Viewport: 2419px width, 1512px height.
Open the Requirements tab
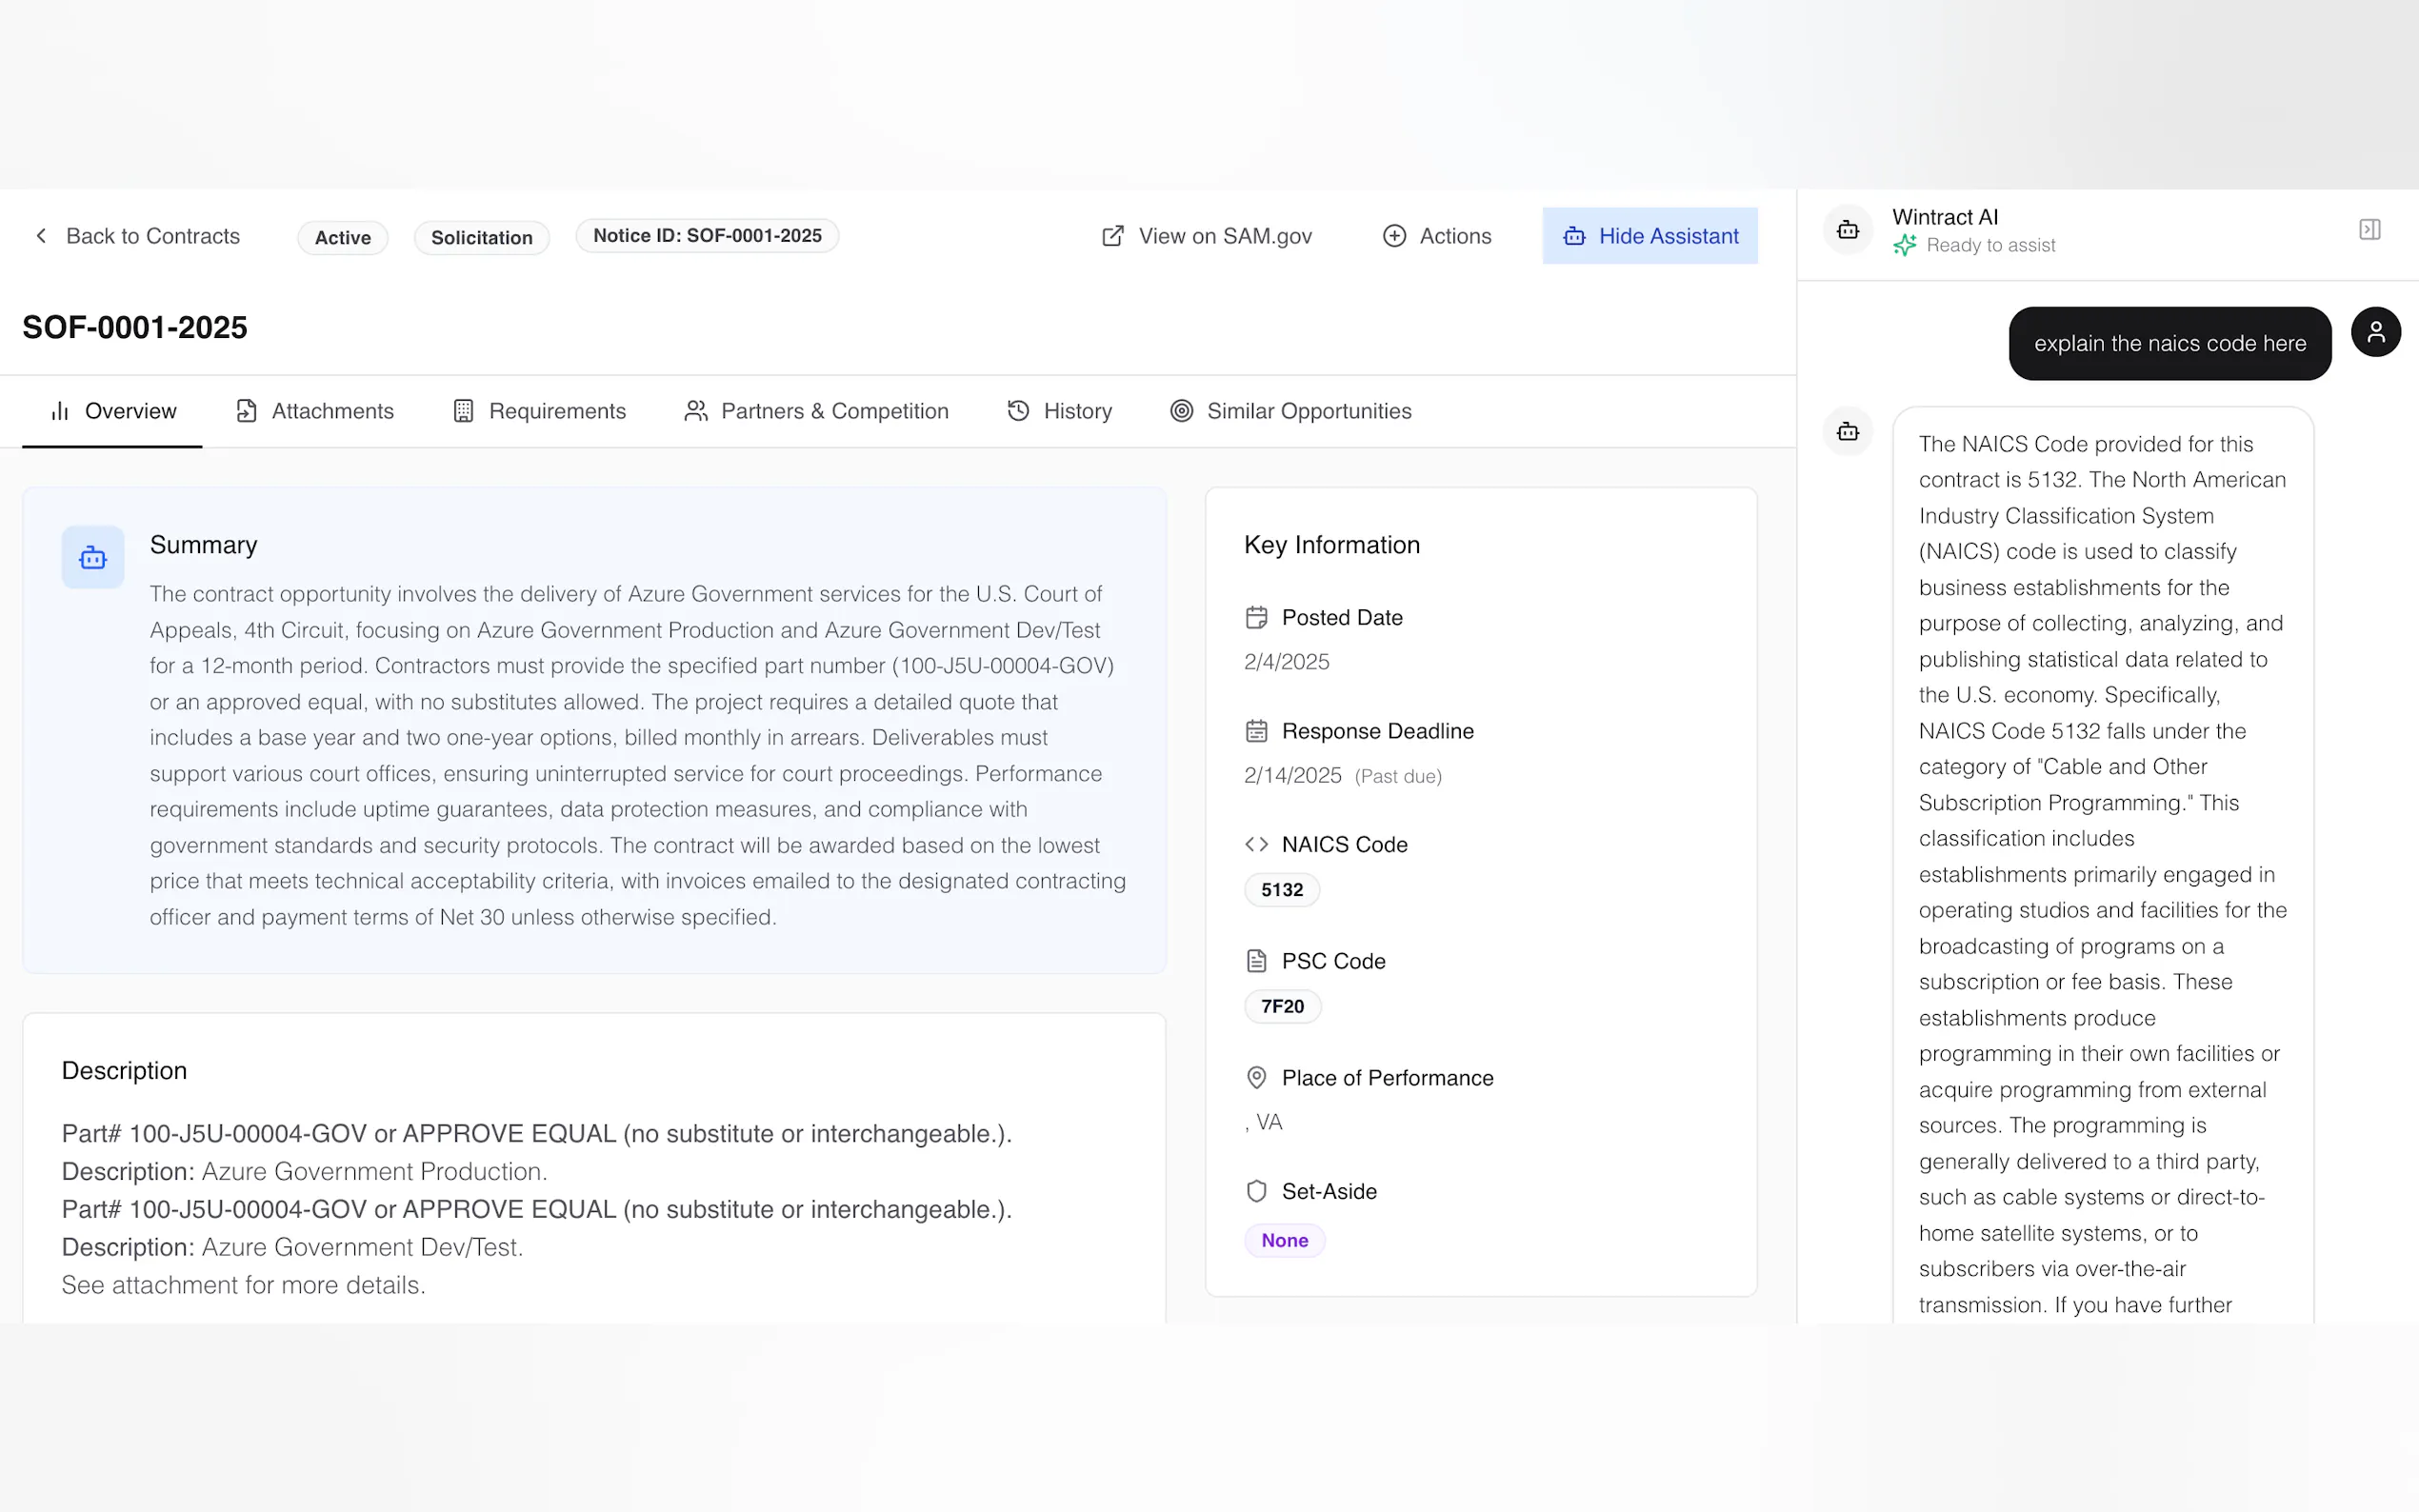tap(539, 411)
